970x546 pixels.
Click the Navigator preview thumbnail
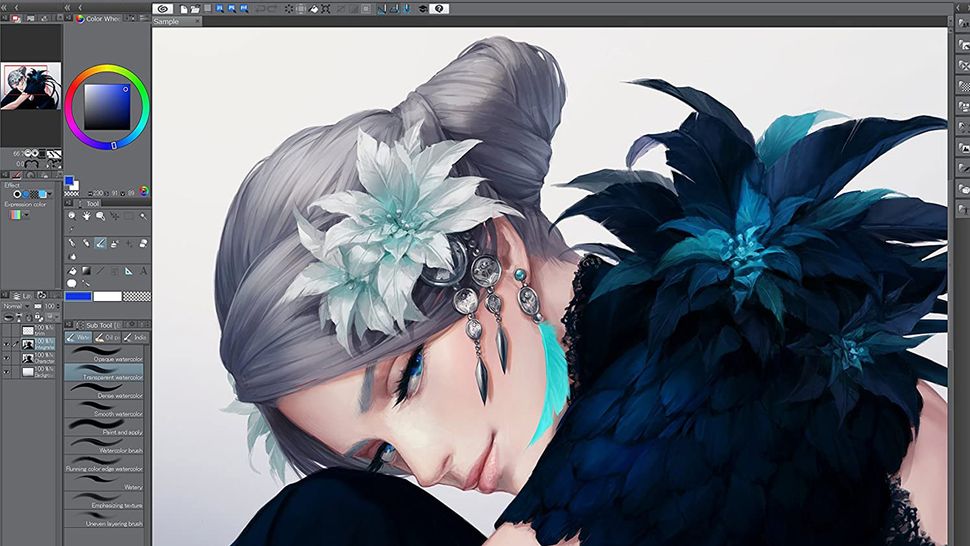click(31, 86)
